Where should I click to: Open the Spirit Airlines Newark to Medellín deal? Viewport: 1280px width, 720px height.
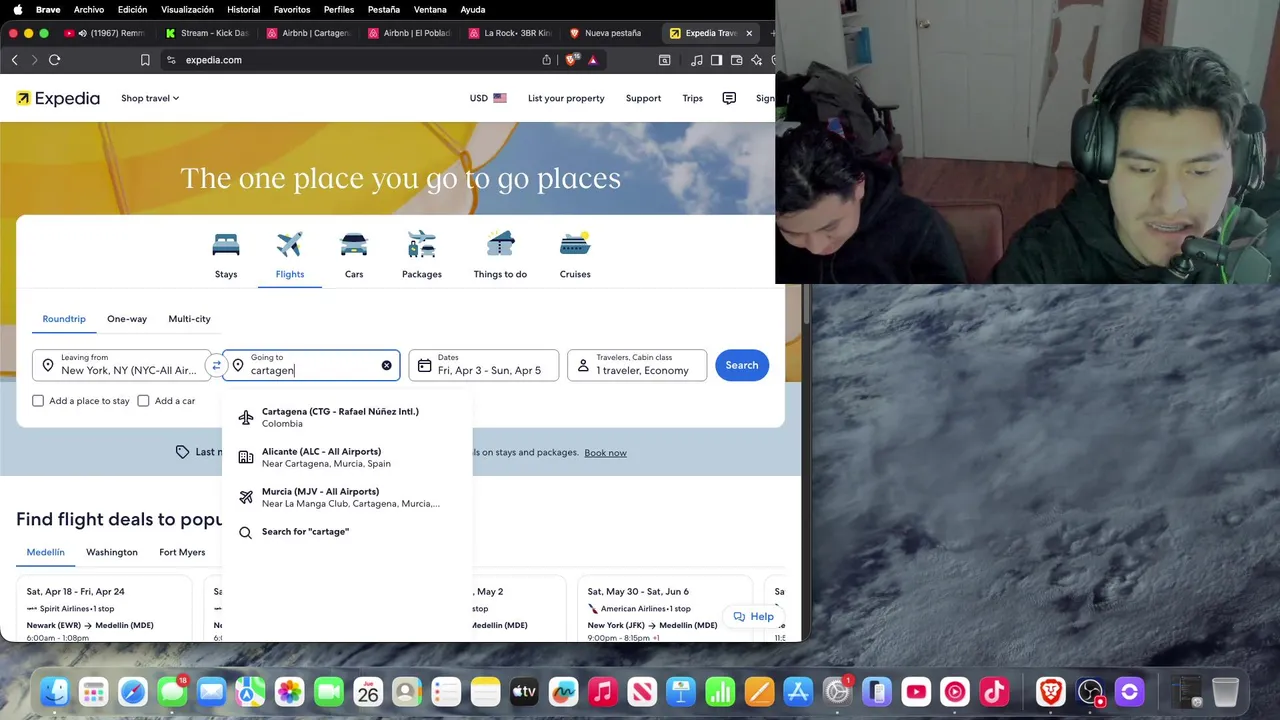pyautogui.click(x=104, y=608)
